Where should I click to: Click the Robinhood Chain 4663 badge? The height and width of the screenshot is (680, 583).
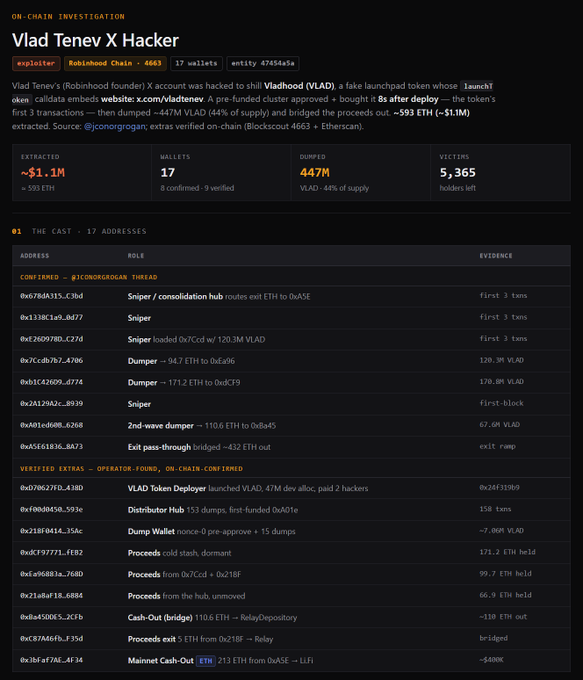tap(115, 63)
